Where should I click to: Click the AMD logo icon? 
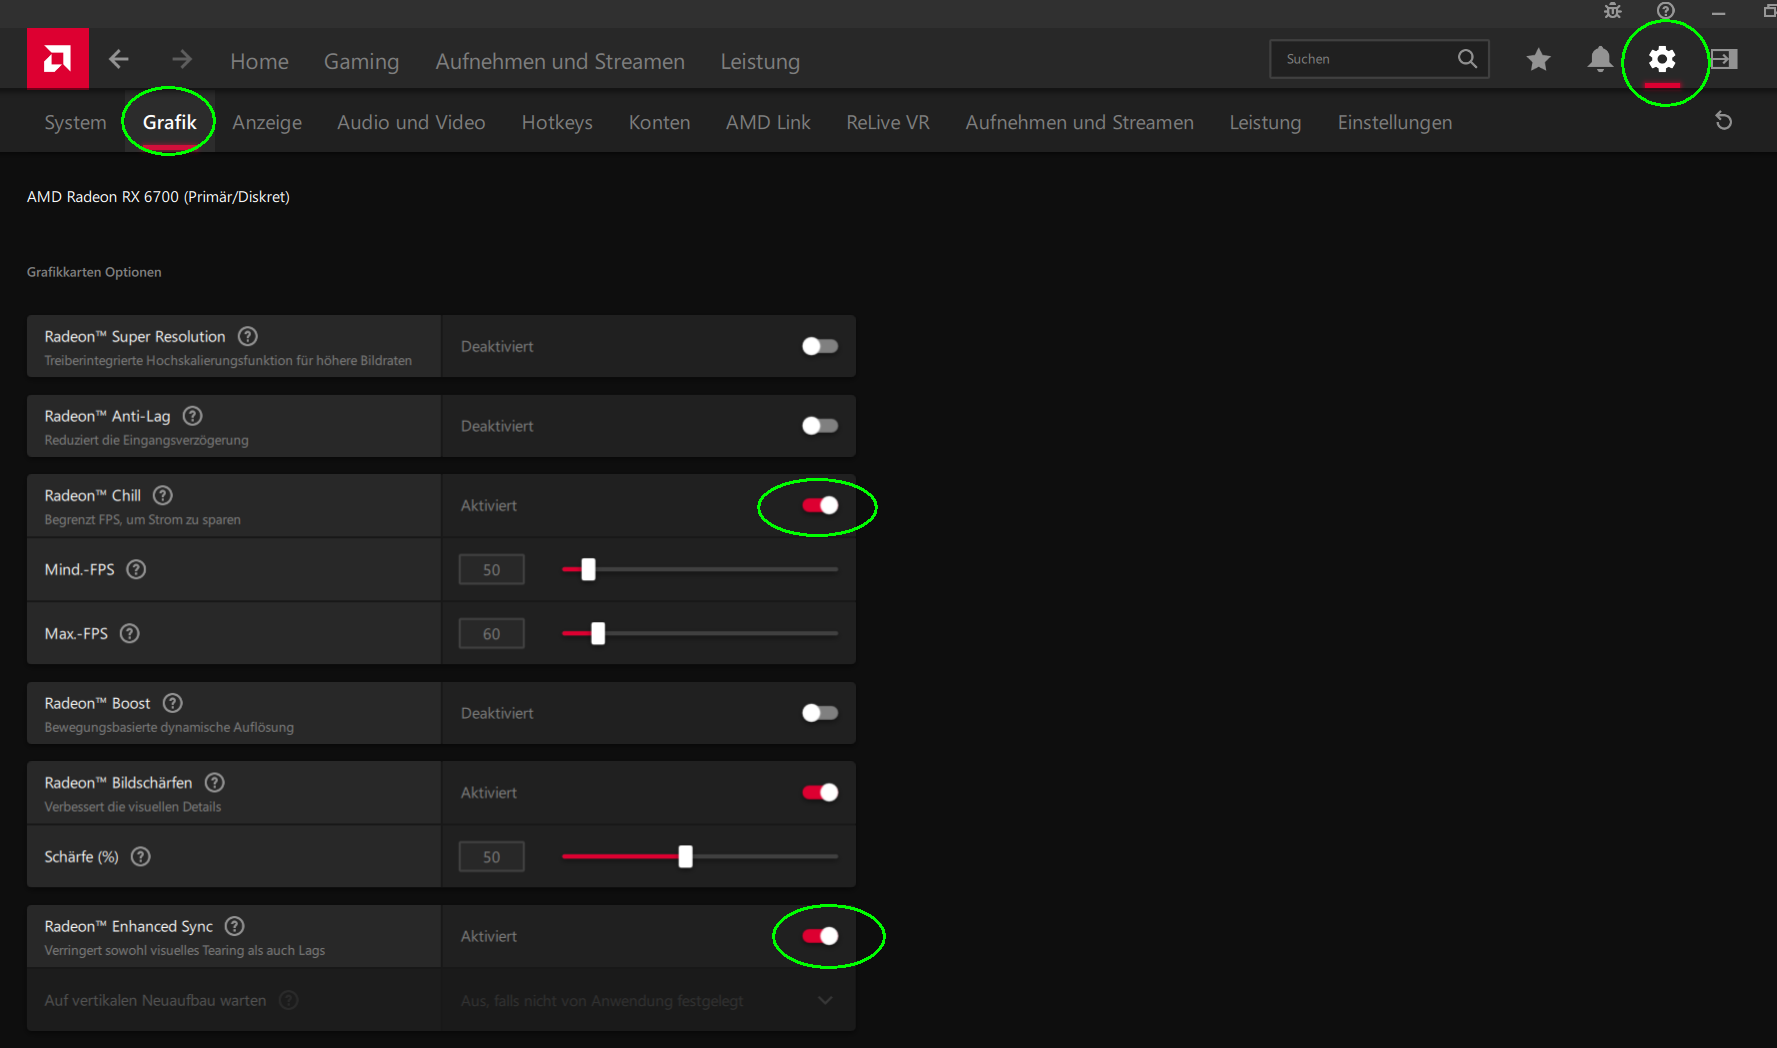(58, 59)
